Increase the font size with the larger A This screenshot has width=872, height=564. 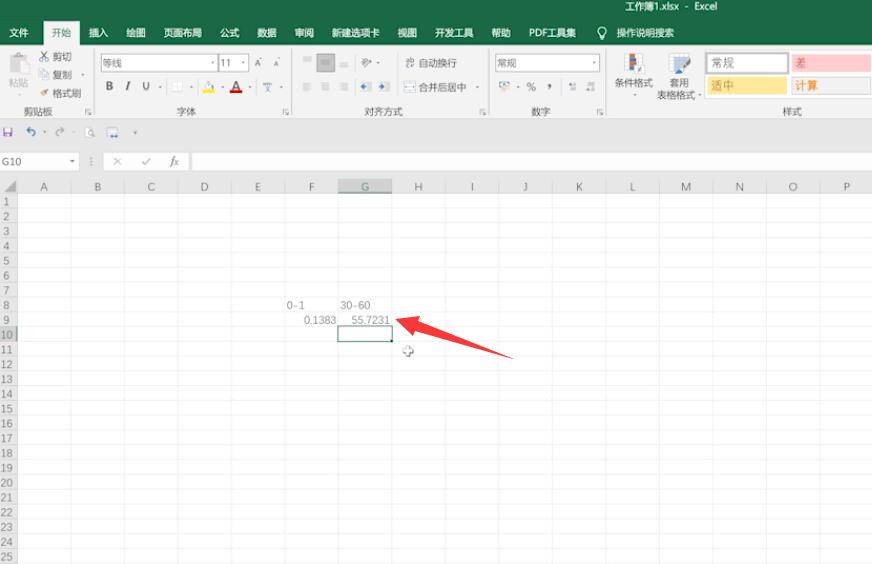click(x=258, y=63)
